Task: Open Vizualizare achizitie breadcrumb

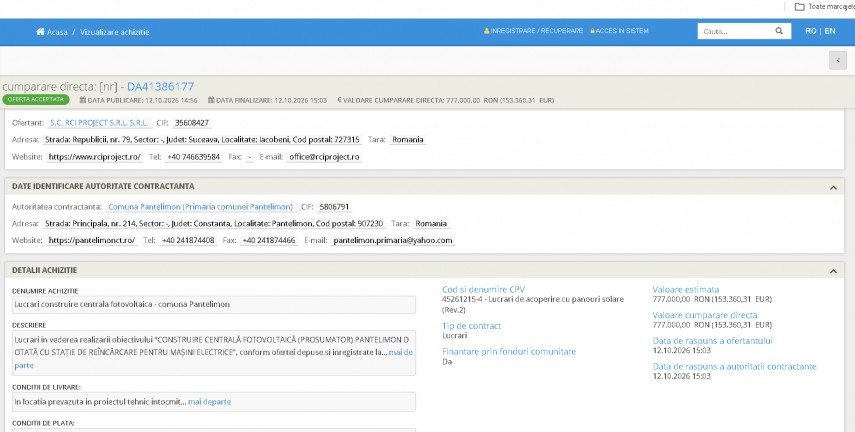Action: click(115, 32)
